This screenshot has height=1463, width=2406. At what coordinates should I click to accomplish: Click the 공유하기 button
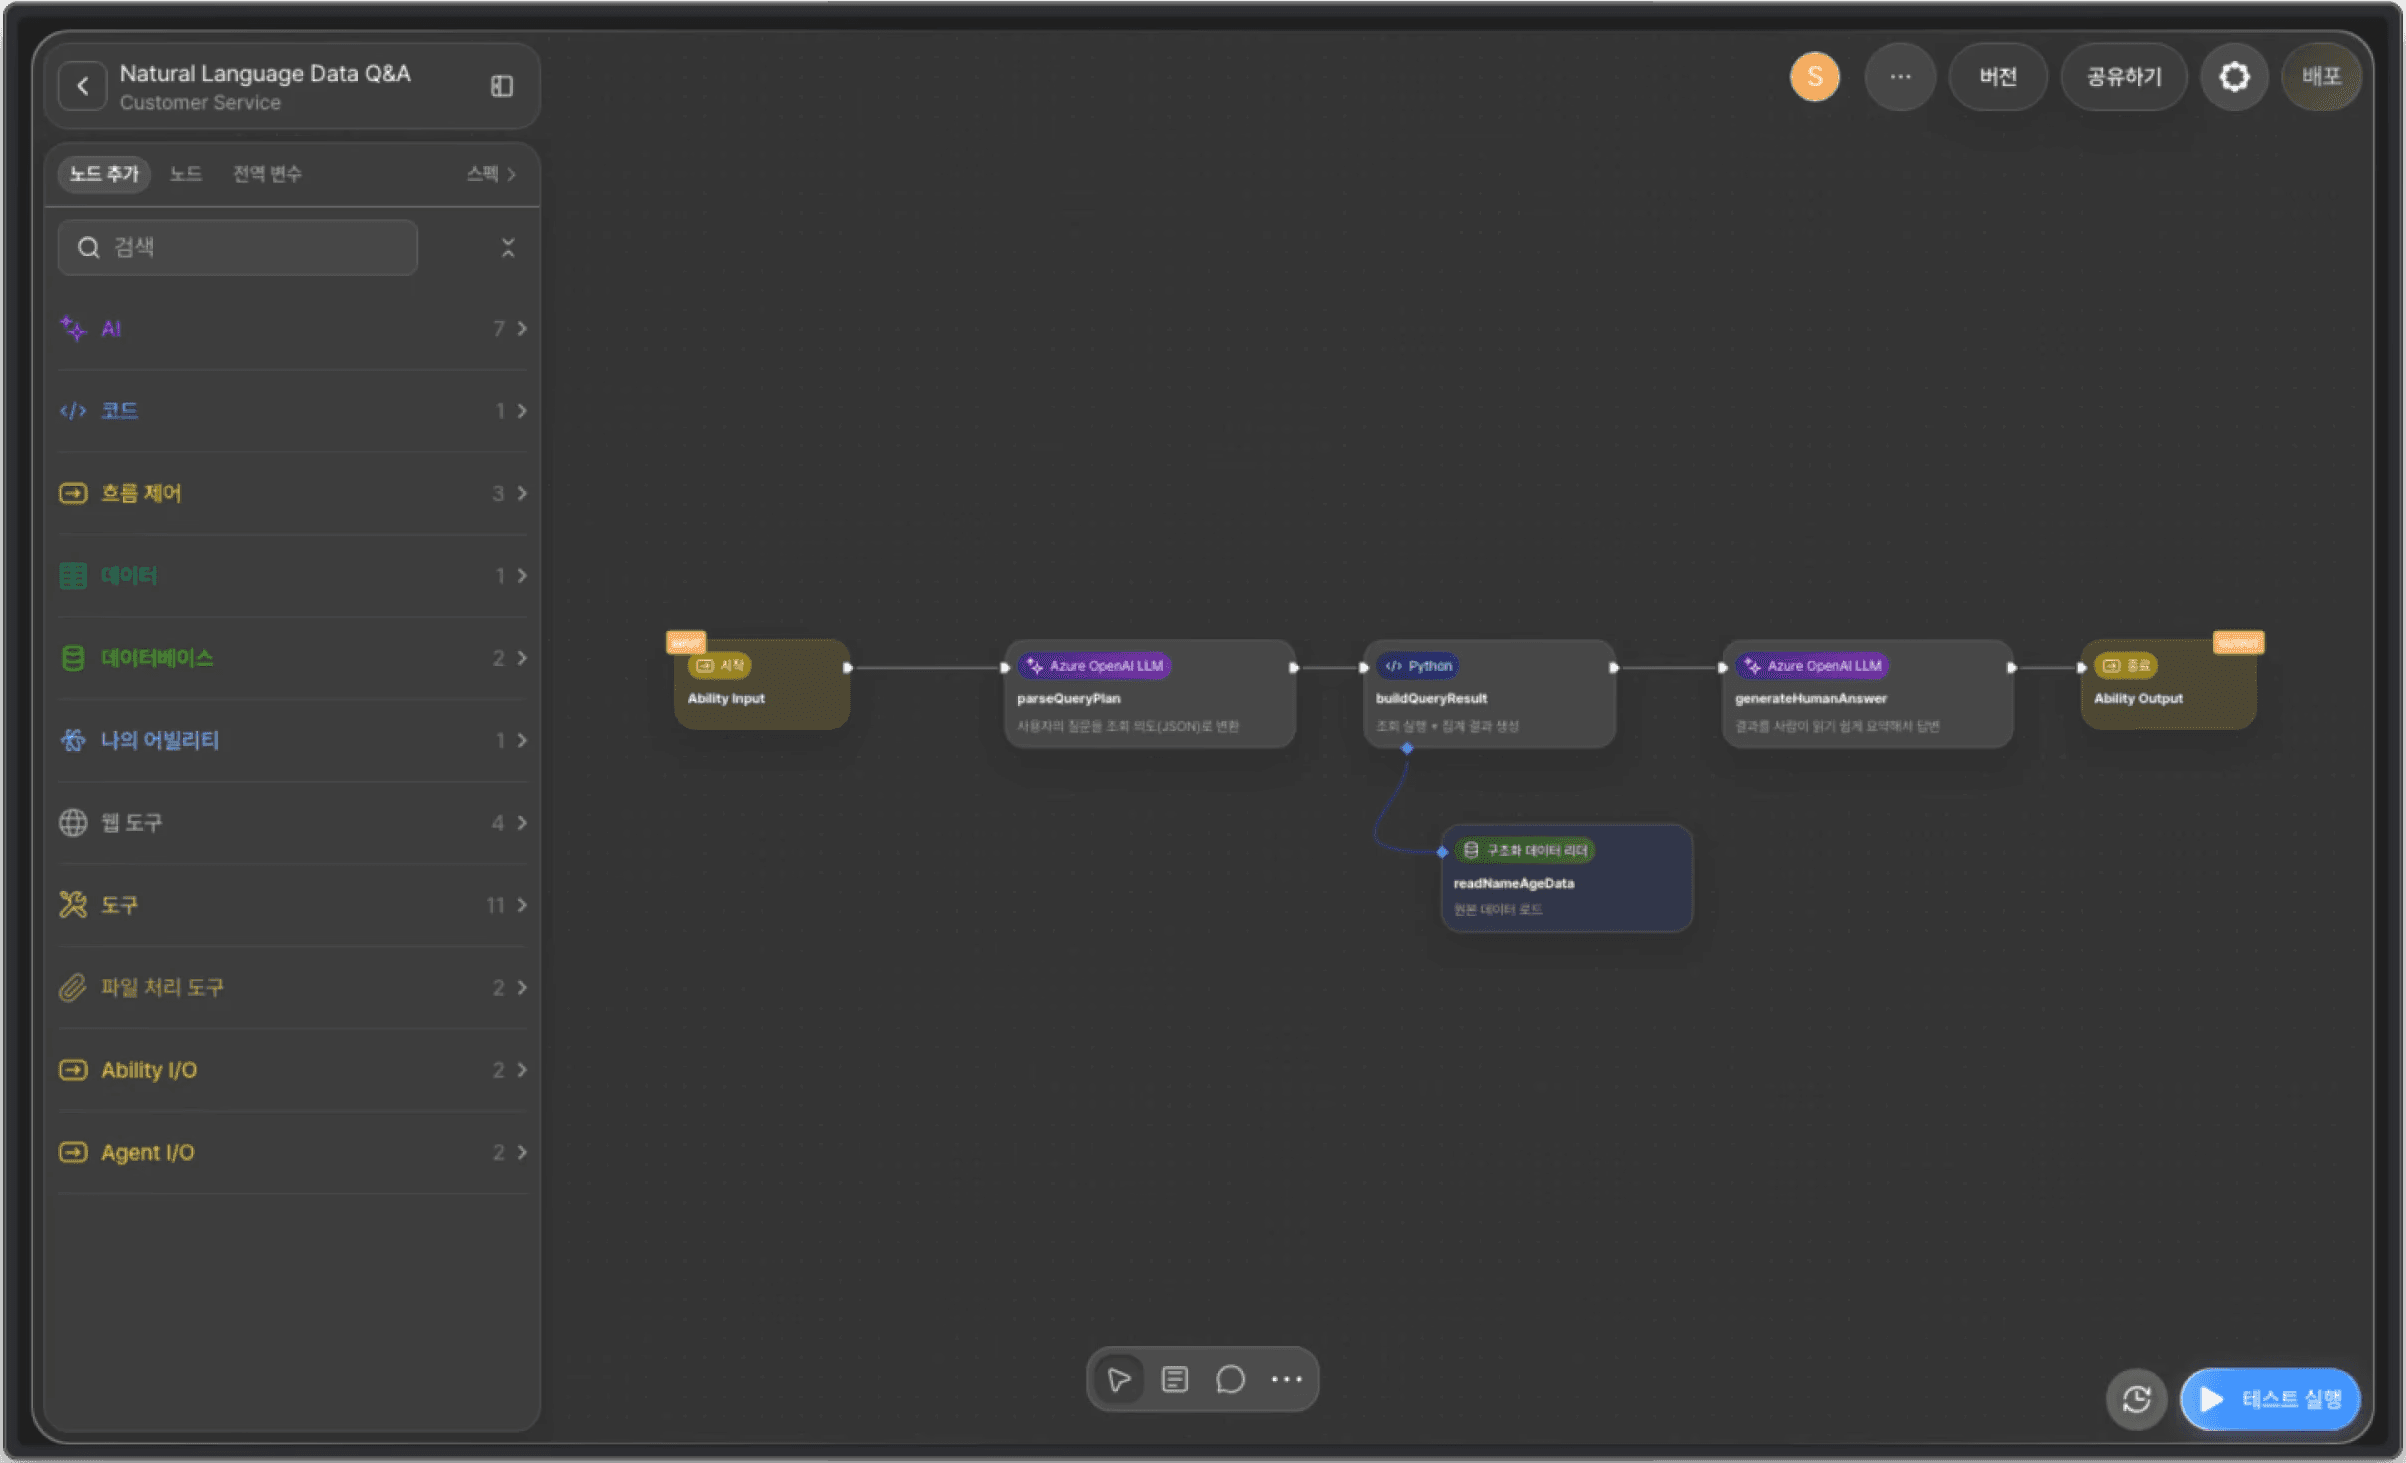(2123, 77)
